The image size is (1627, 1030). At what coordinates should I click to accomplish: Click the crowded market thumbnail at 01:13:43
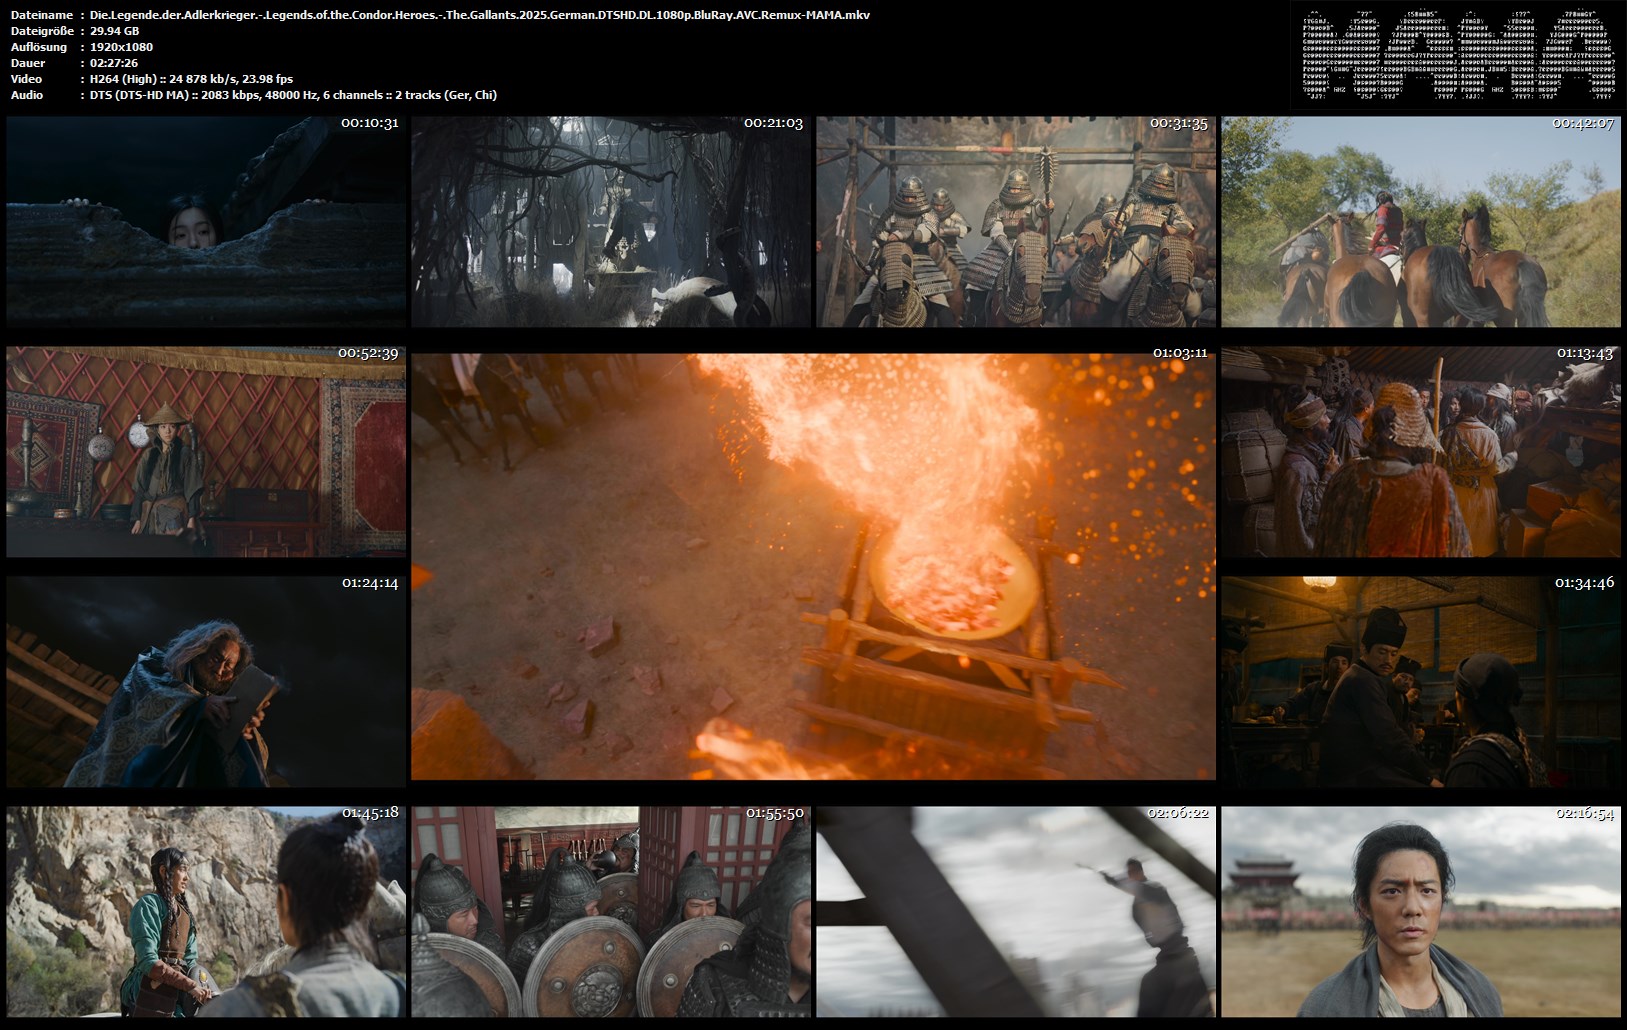(x=1421, y=452)
